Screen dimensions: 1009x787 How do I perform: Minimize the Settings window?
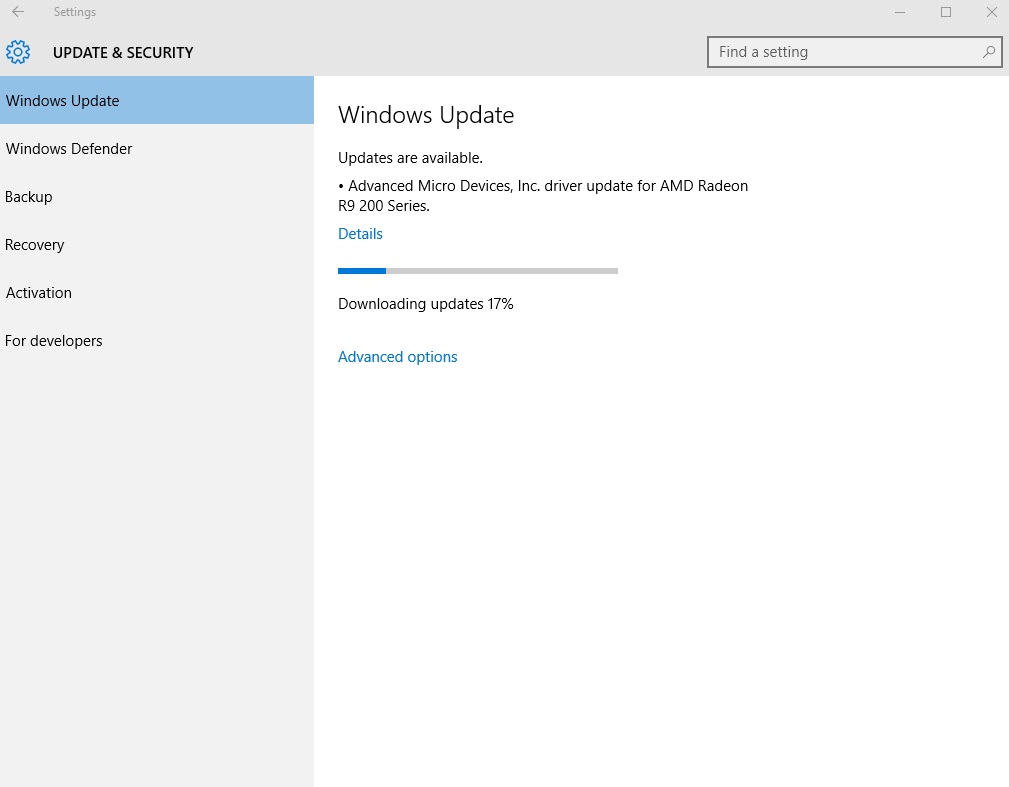[899, 12]
